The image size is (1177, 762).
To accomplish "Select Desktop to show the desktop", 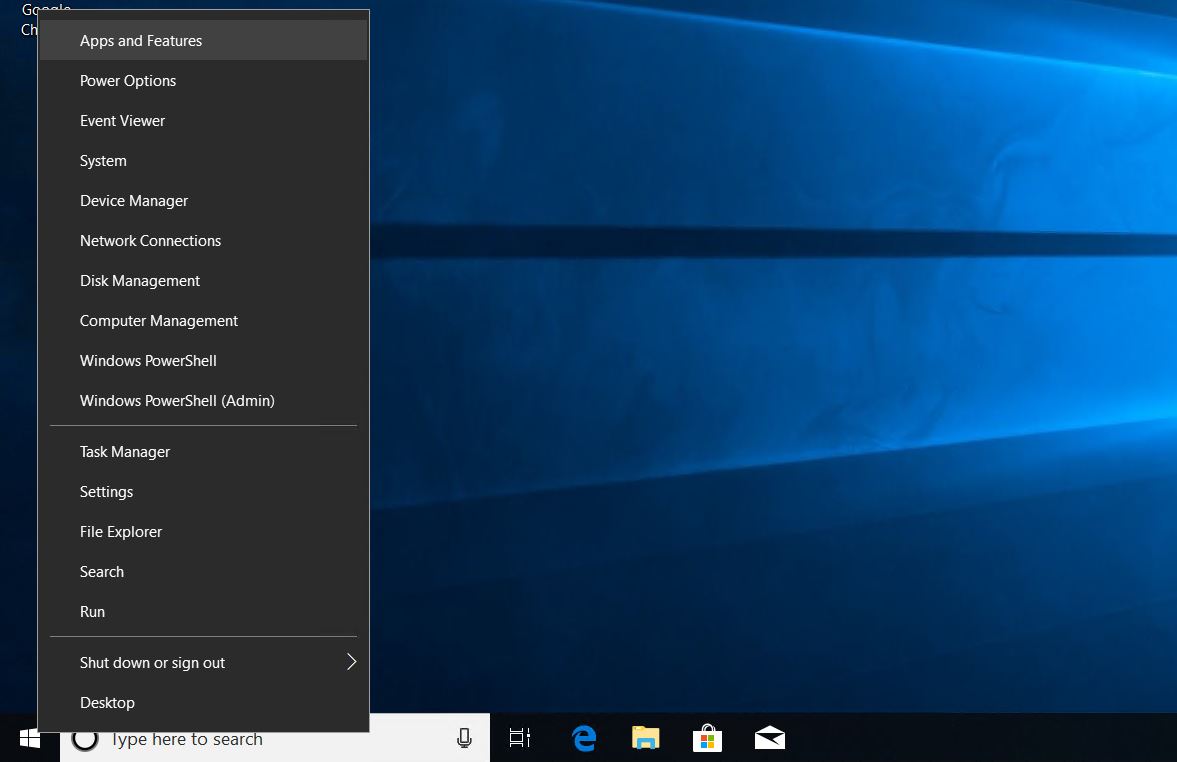I will [x=107, y=702].
